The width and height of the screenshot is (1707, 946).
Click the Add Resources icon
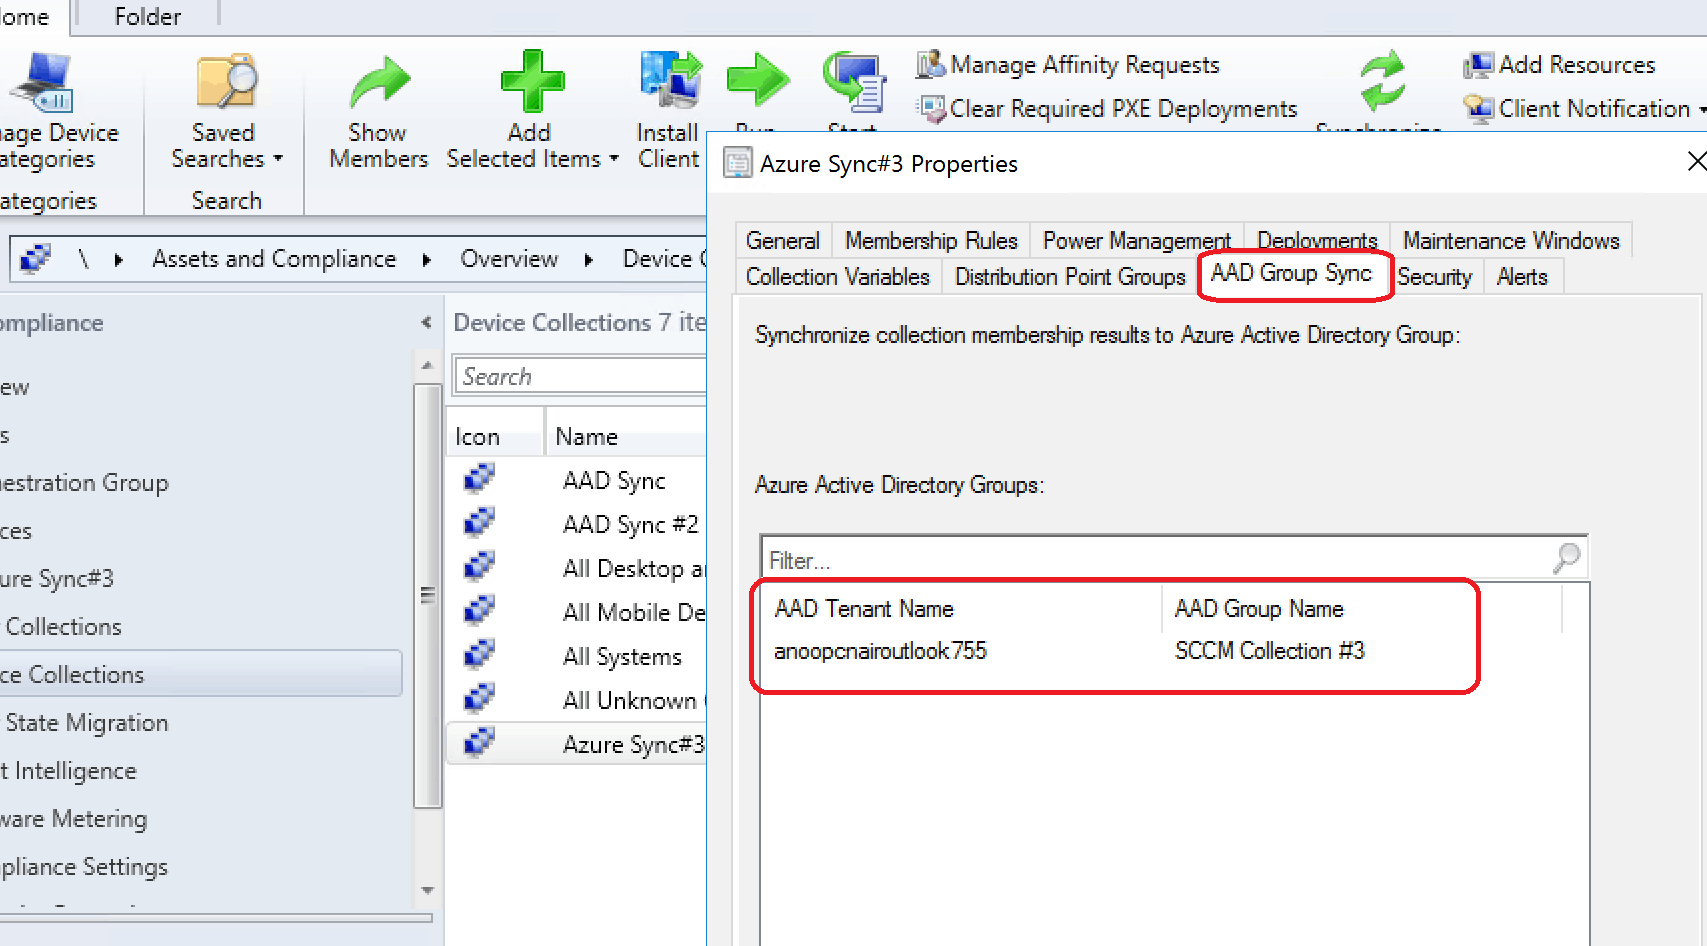click(1478, 65)
